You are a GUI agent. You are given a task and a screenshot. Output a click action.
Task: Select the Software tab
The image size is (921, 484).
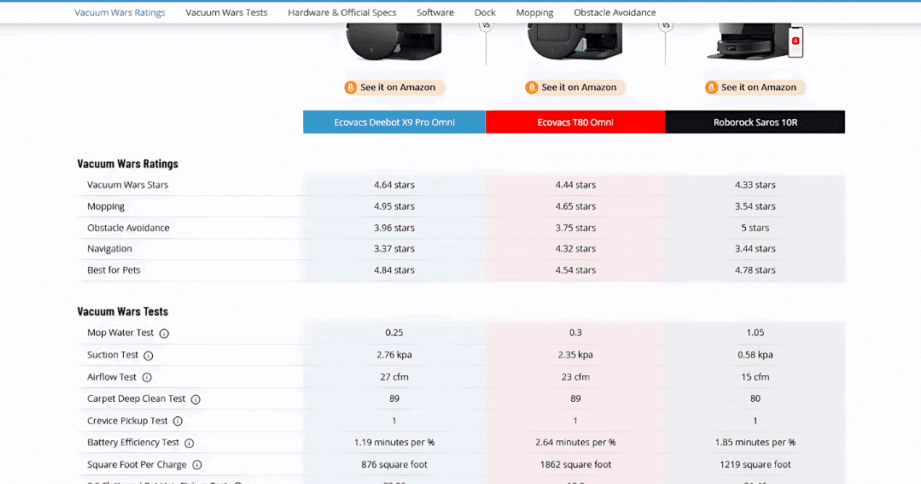(435, 13)
